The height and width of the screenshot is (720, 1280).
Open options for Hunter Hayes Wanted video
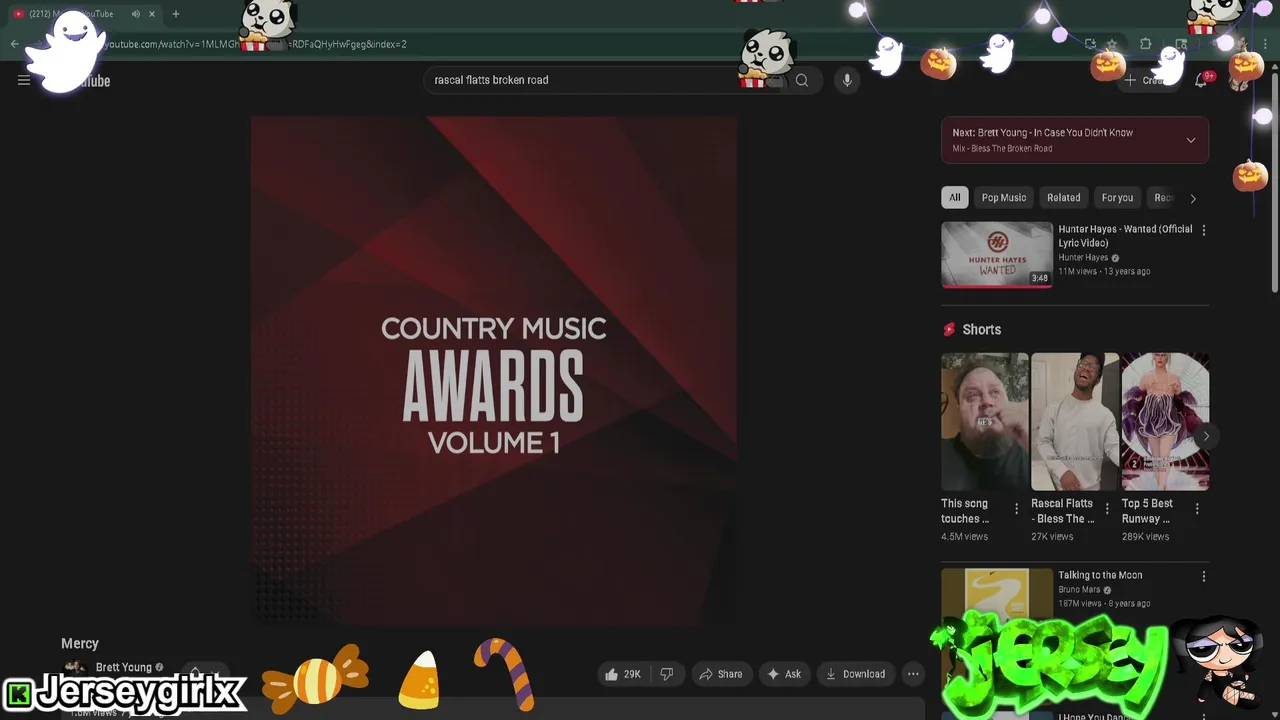point(1204,230)
